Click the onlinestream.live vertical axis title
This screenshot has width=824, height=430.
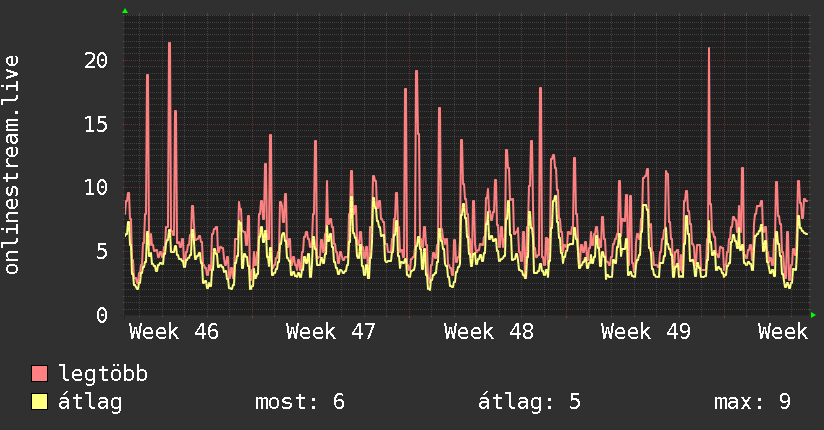(12, 165)
